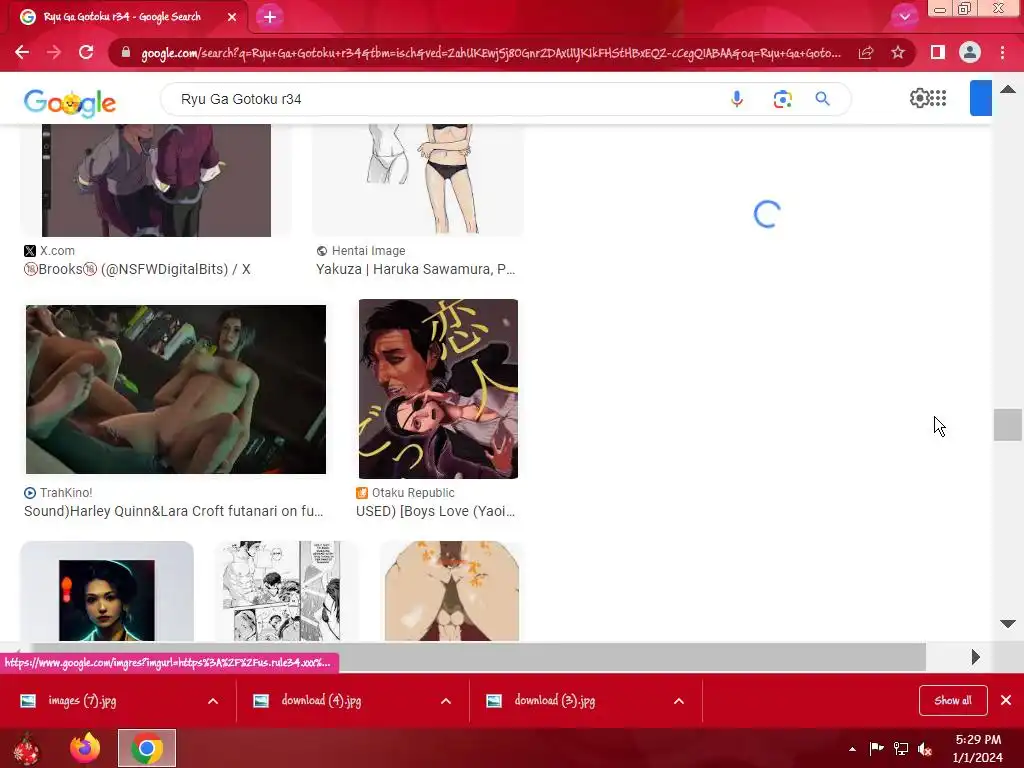Go to Google home via the logo
The width and height of the screenshot is (1024, 768).
coord(70,102)
